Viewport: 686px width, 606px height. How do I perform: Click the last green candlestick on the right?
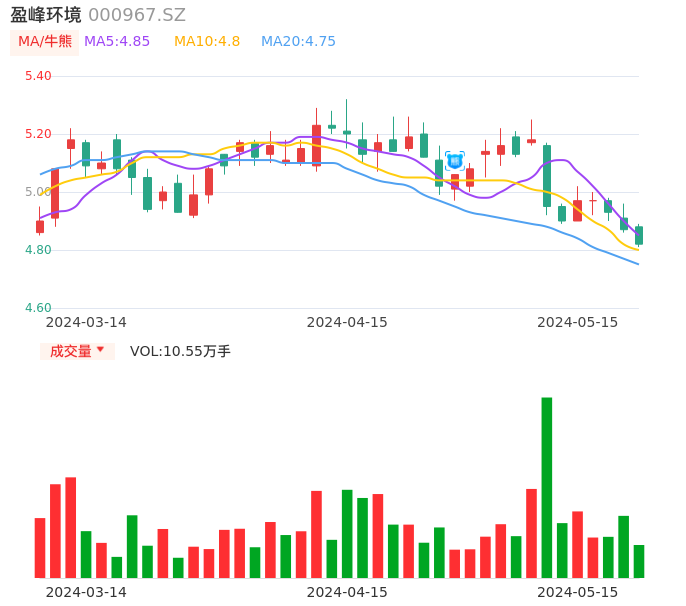[x=639, y=235]
